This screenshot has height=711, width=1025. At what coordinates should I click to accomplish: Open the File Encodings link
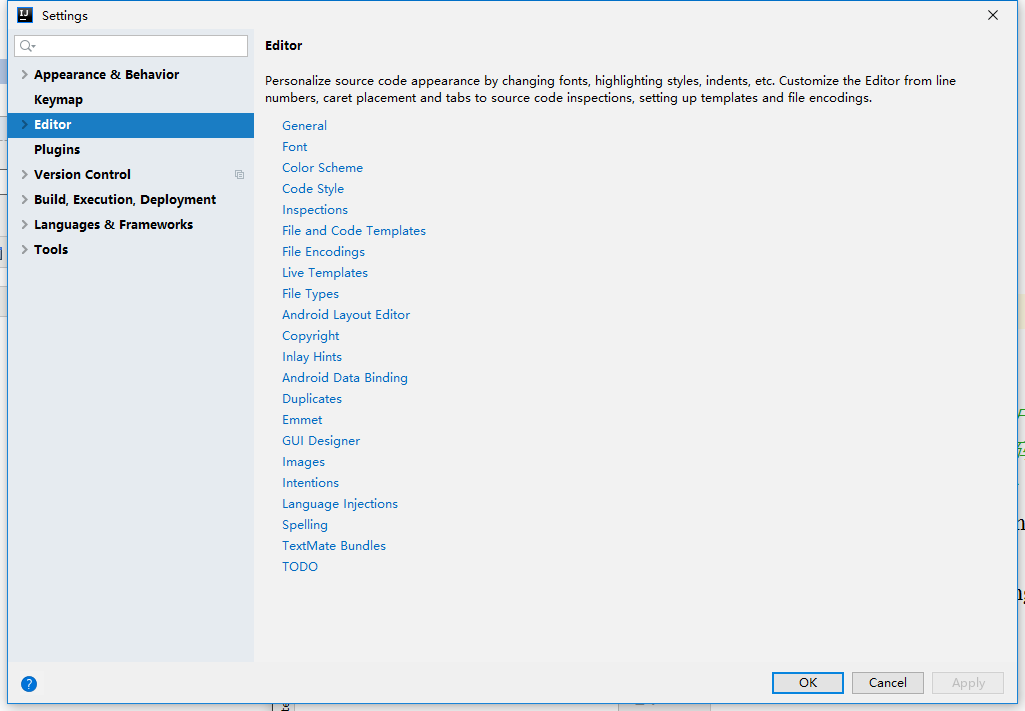pos(323,252)
